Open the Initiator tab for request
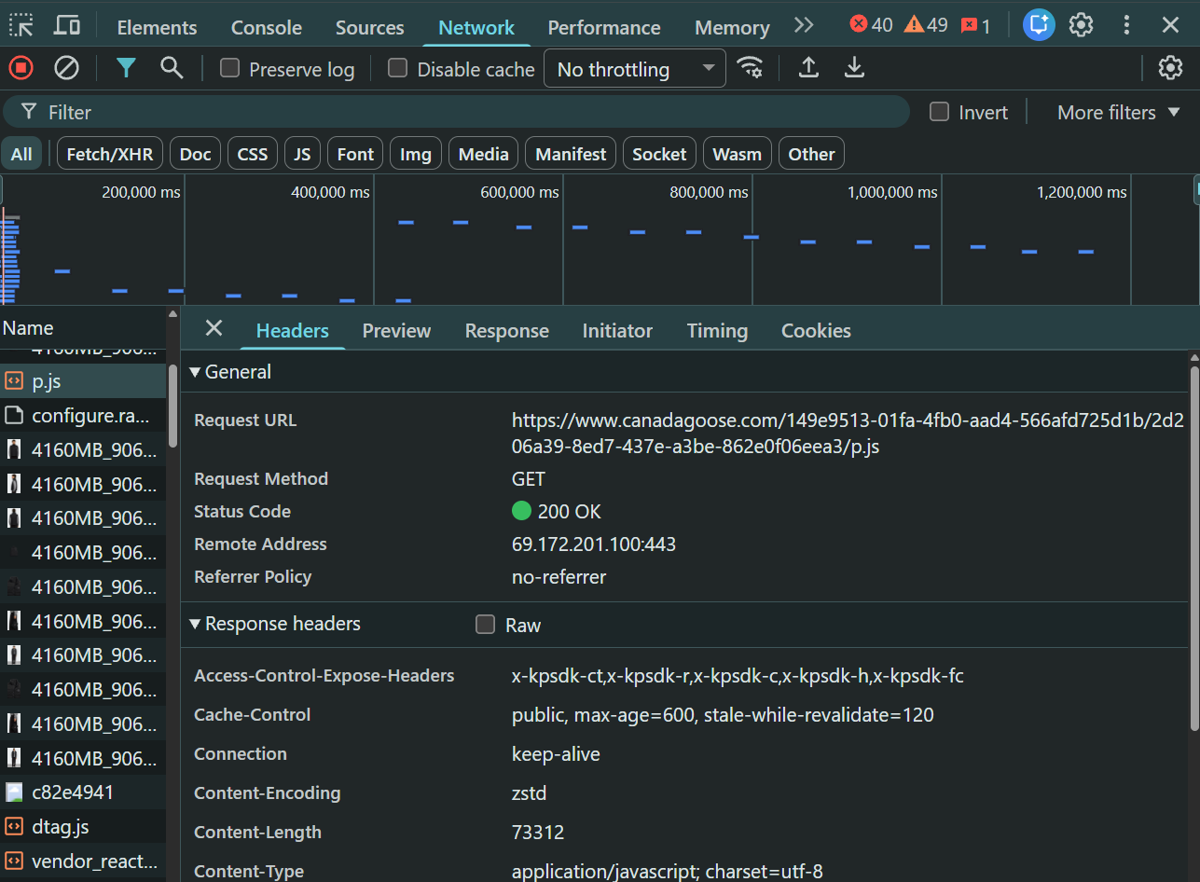This screenshot has width=1200, height=882. point(617,331)
